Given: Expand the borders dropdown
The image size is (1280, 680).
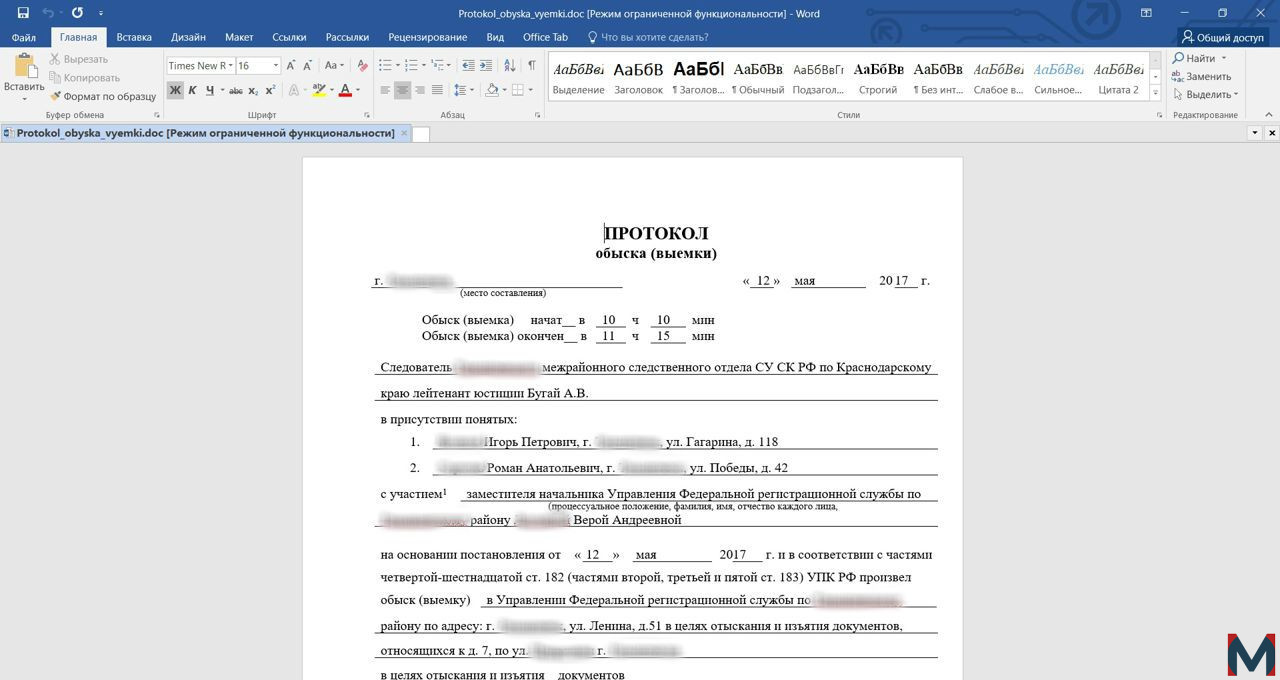Looking at the screenshot, I should pos(531,90).
